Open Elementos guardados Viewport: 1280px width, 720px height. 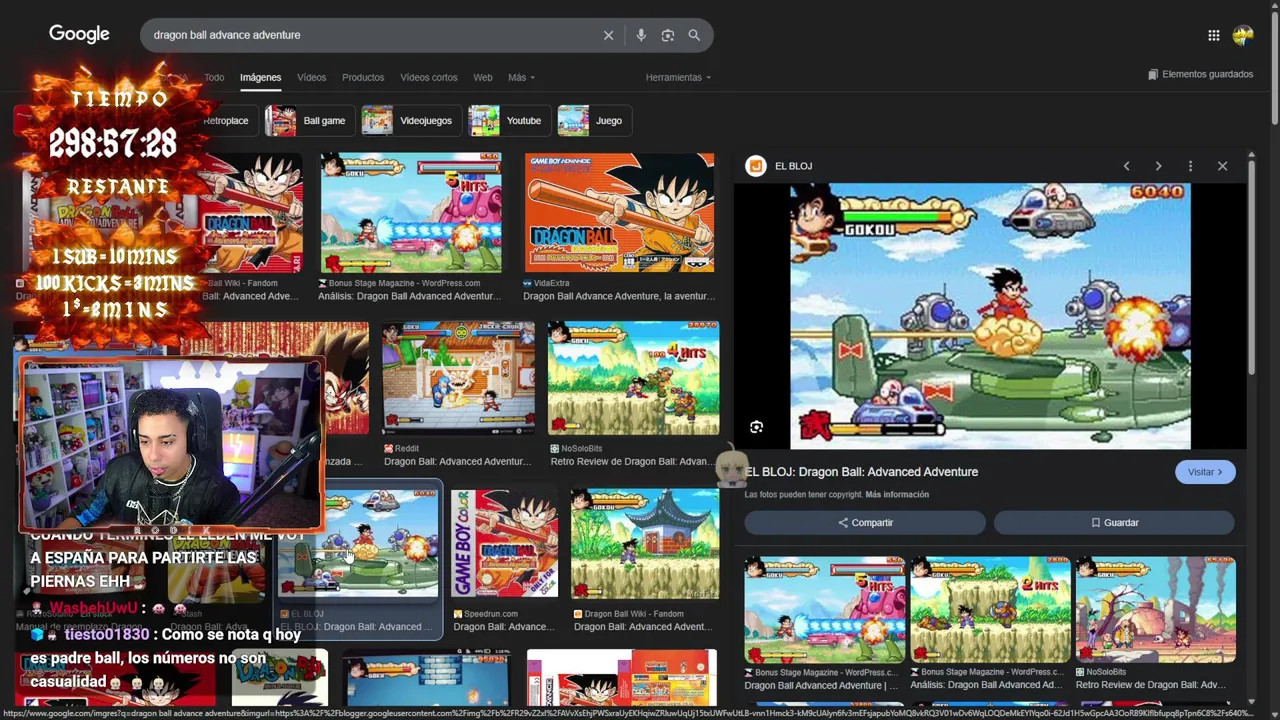coord(1200,74)
